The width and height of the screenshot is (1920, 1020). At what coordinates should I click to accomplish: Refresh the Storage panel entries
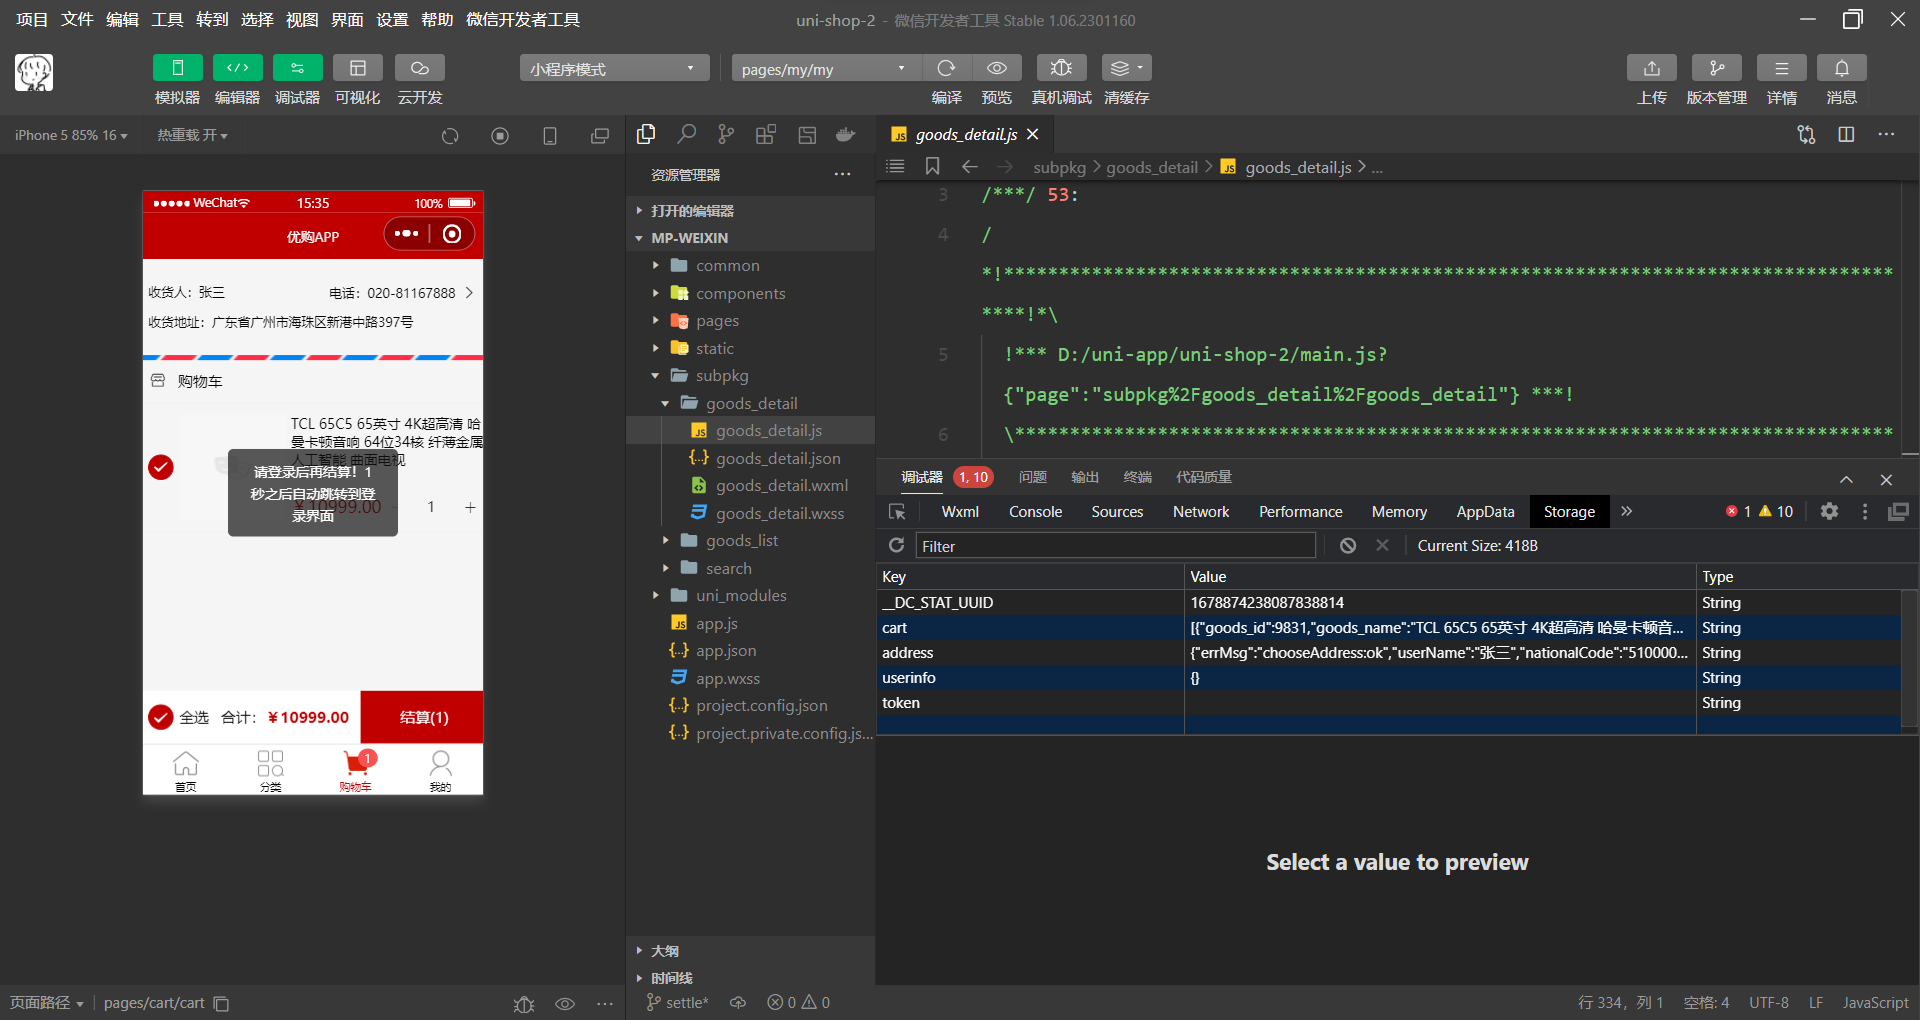point(897,545)
